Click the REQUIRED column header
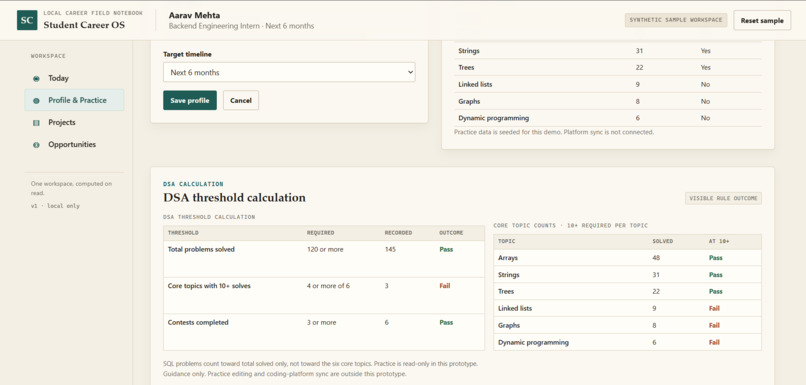The image size is (806, 385). 320,233
